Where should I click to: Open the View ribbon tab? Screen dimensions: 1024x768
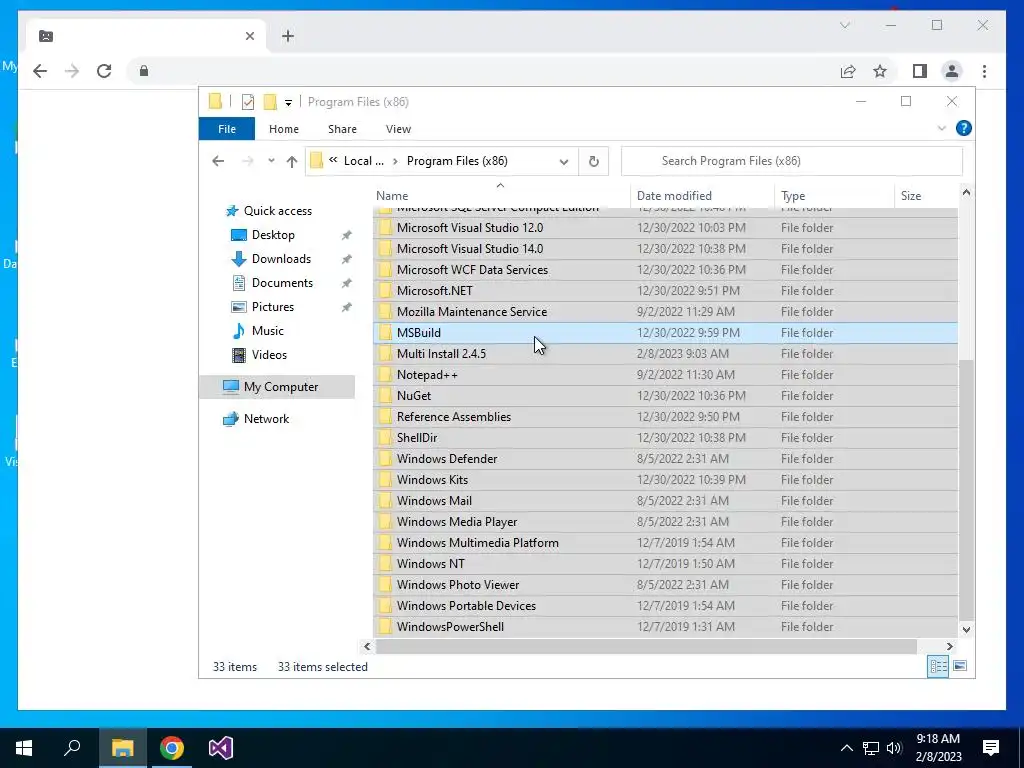click(398, 129)
